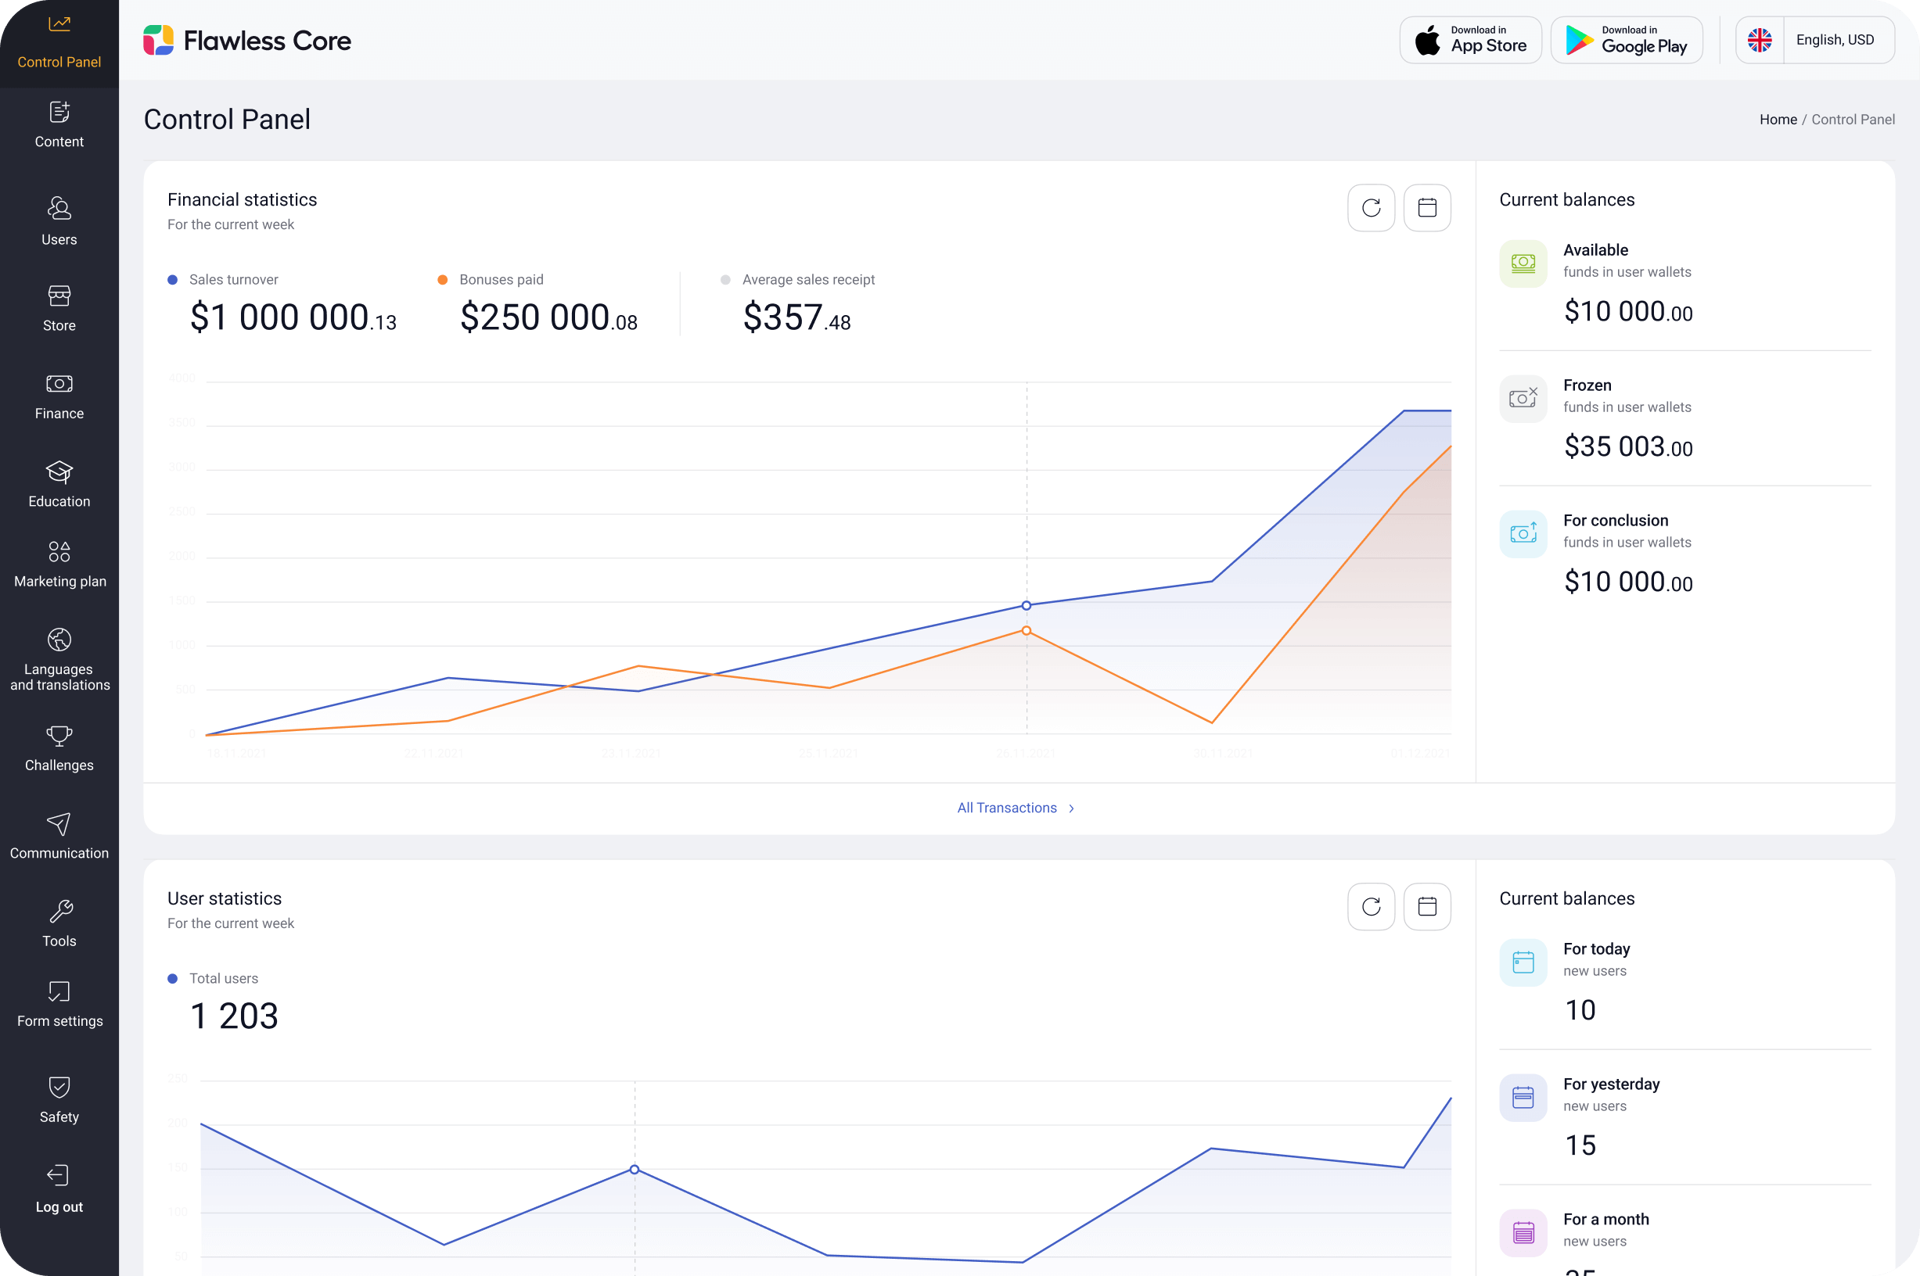Click Home in the breadcrumb
The width and height of the screenshot is (1920, 1276).
[1777, 120]
